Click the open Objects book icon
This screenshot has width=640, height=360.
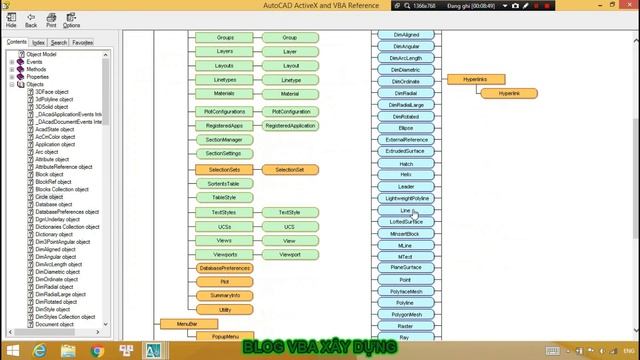point(20,84)
